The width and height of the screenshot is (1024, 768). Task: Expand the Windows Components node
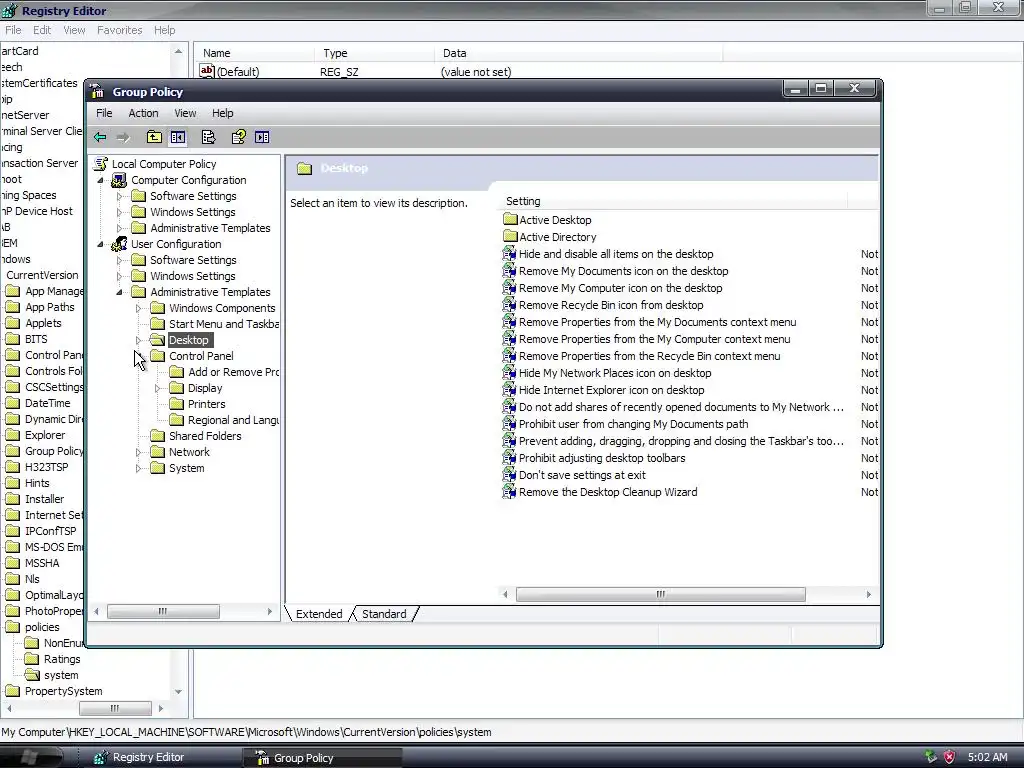(138, 308)
